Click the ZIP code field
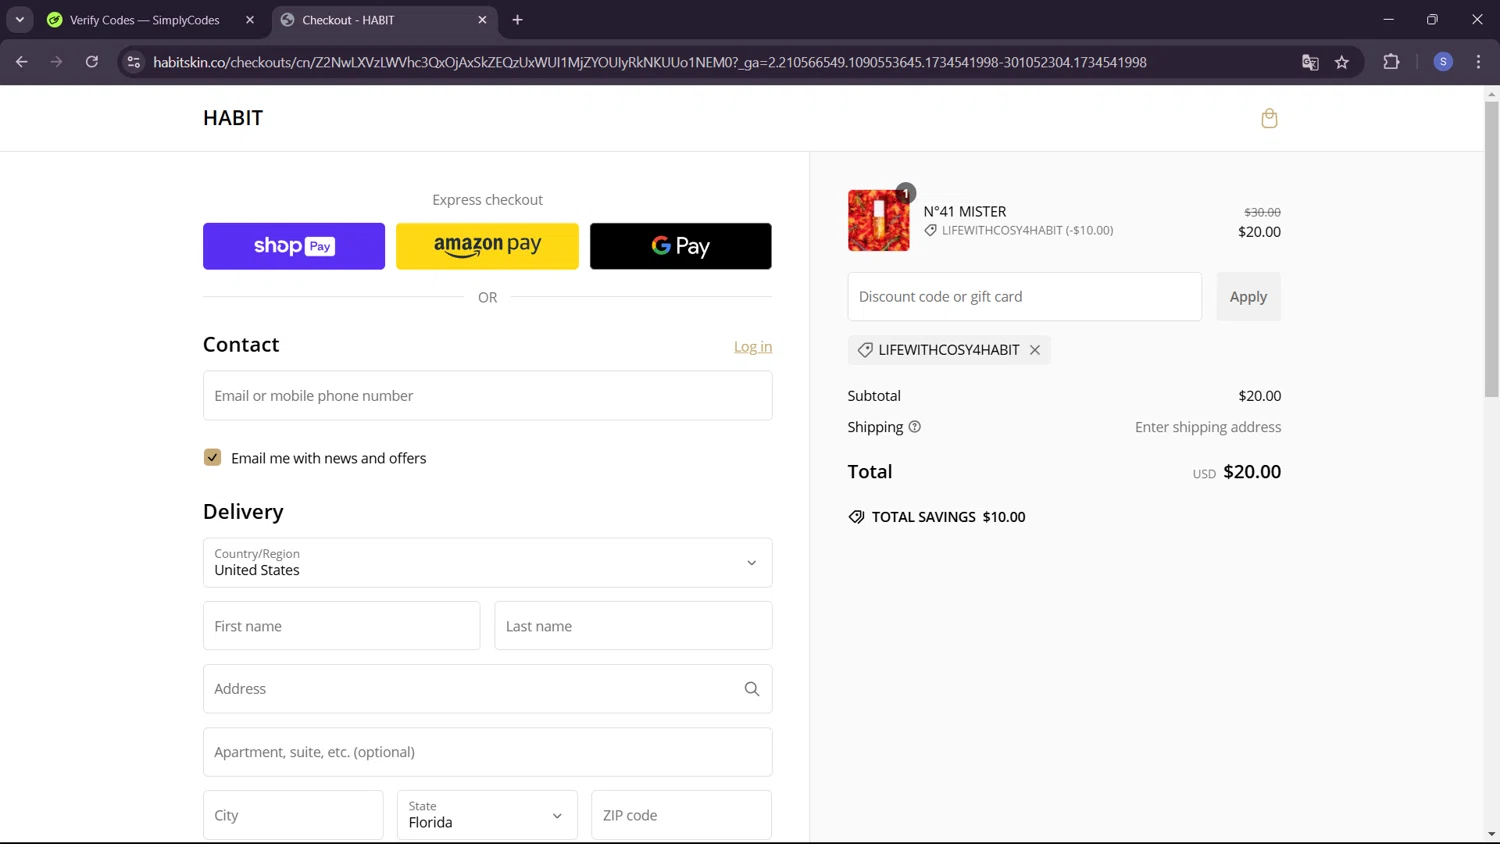Image resolution: width=1500 pixels, height=844 pixels. [681, 815]
